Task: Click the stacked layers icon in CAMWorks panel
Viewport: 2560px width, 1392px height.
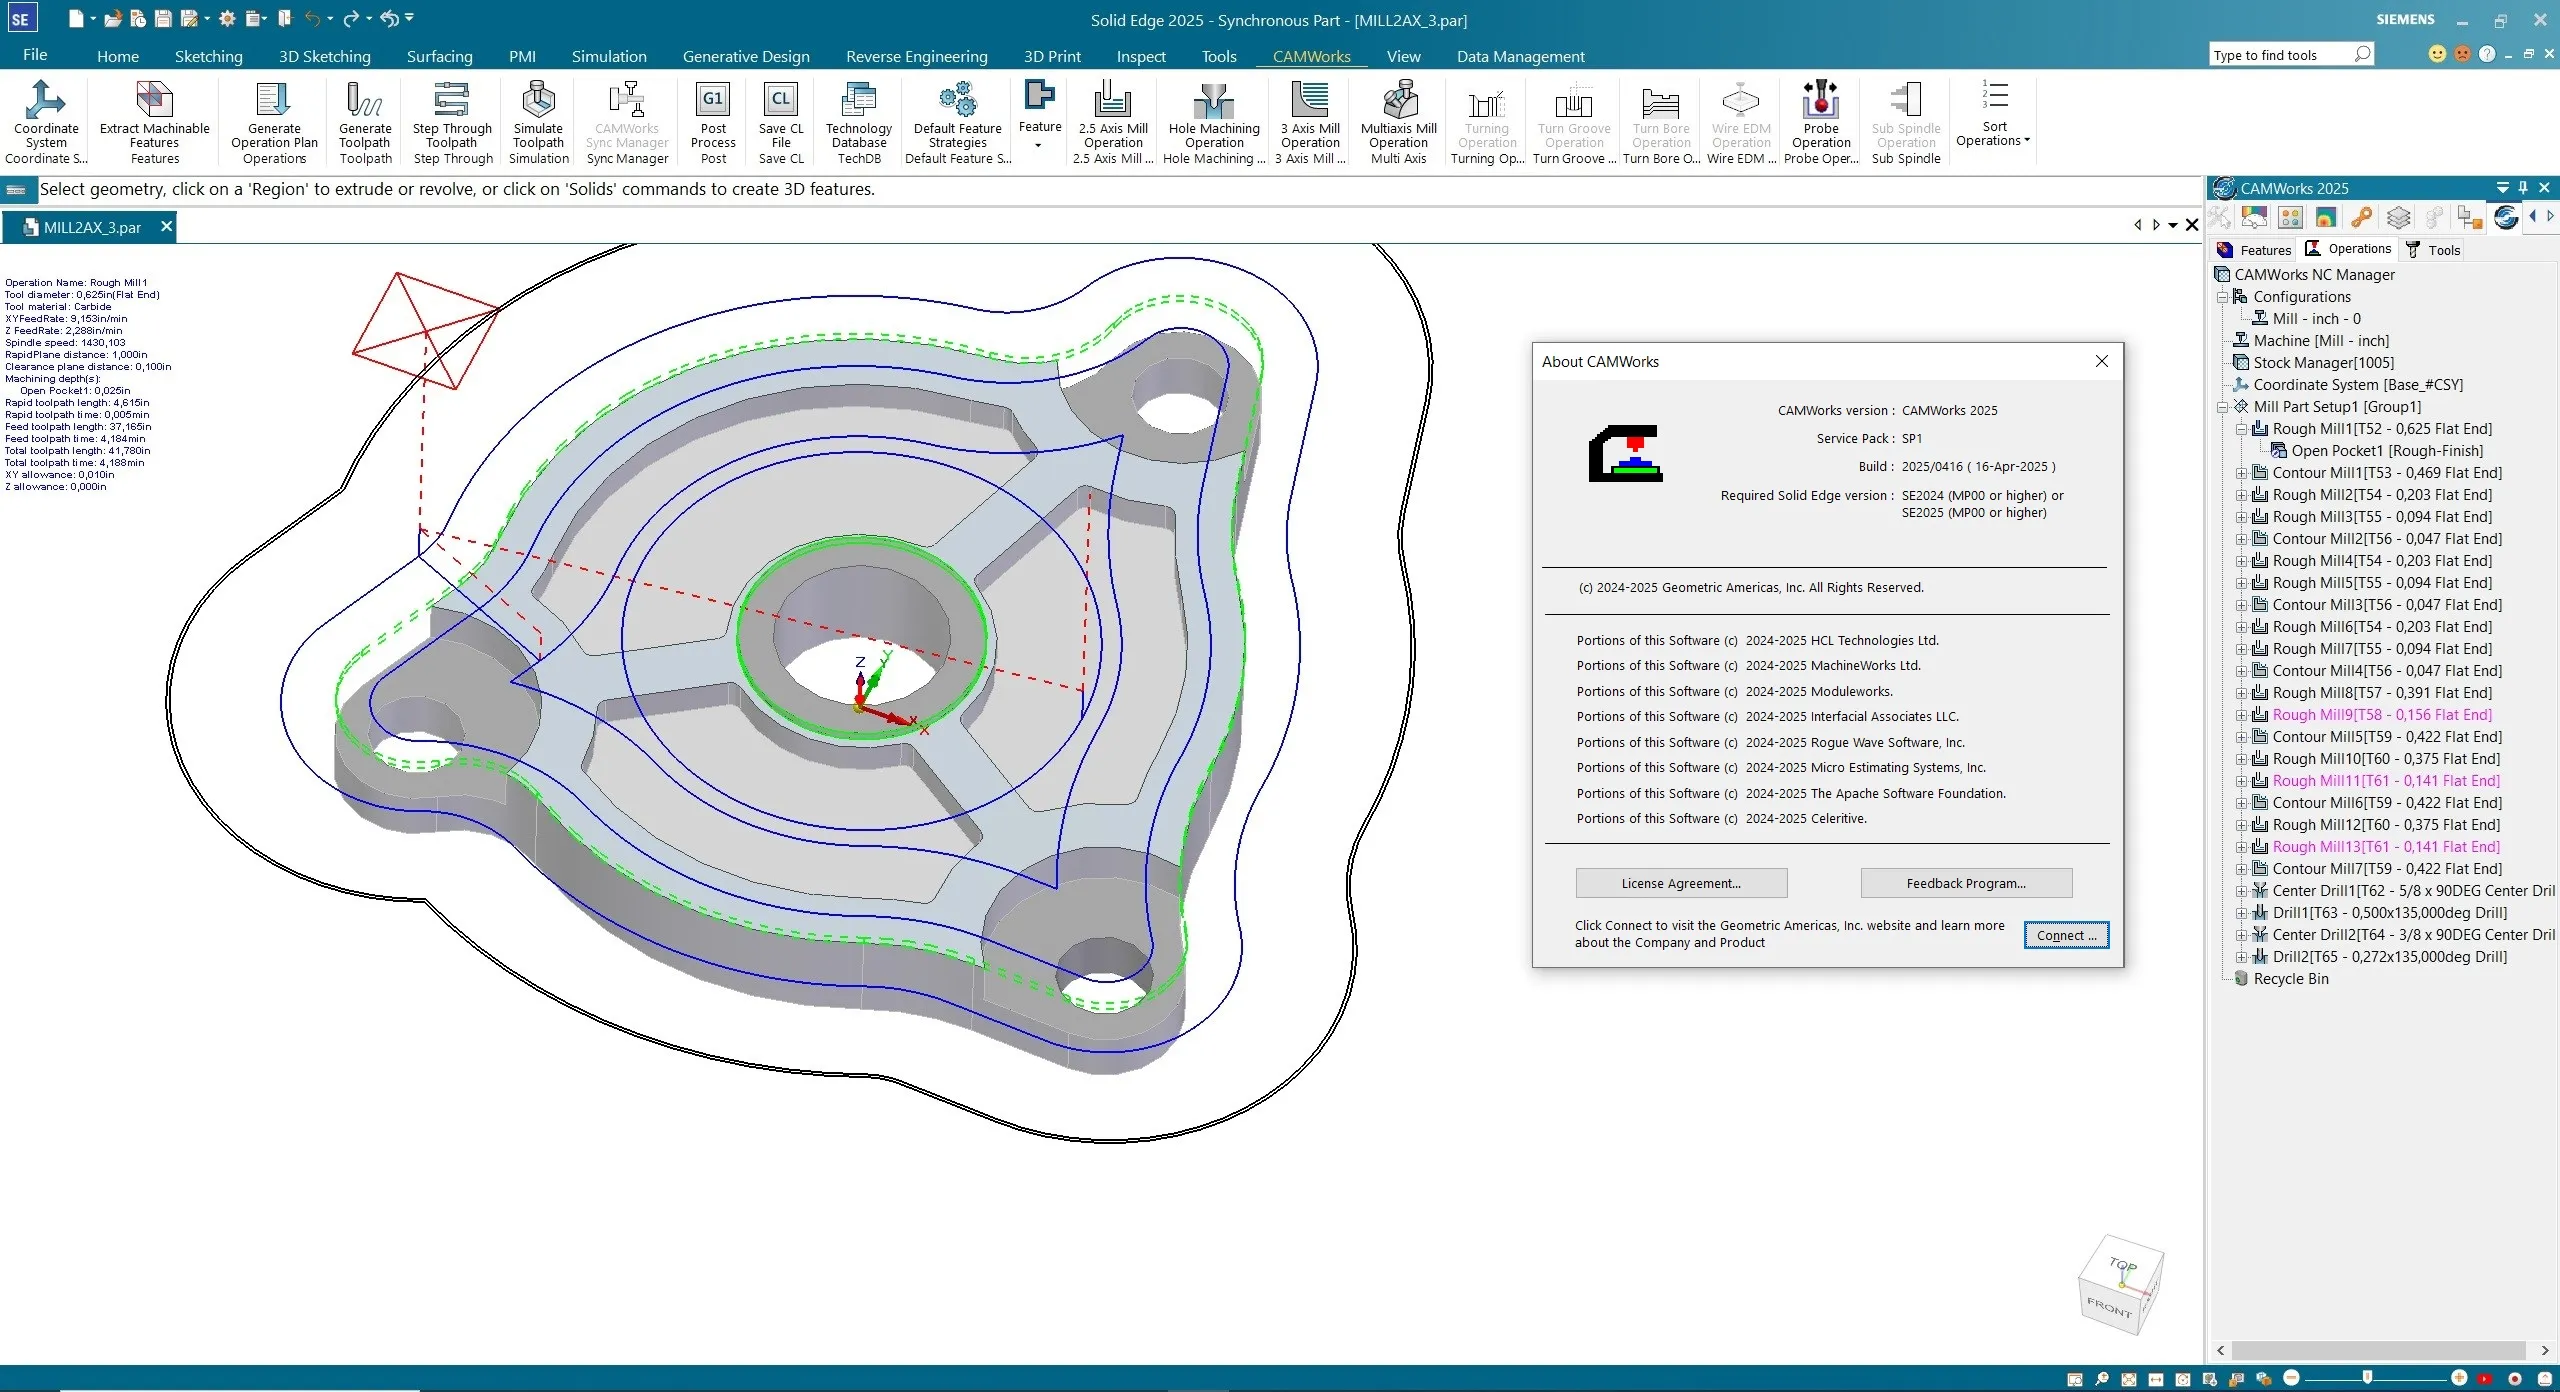Action: click(x=2398, y=218)
